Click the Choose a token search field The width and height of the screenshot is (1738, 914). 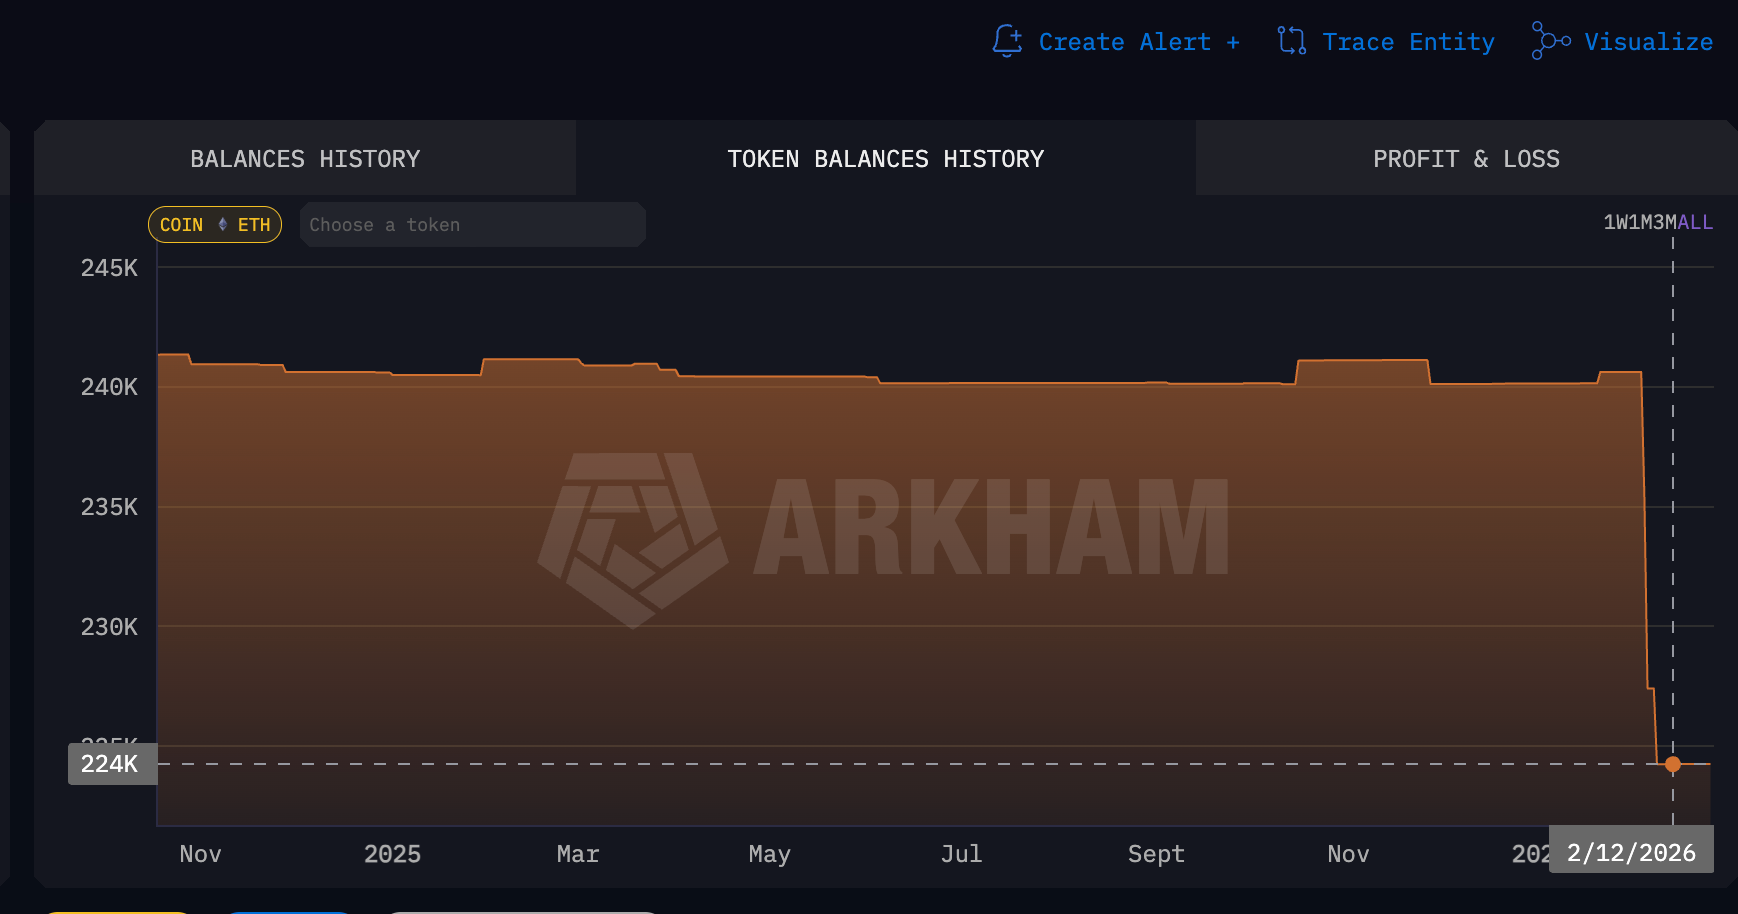click(x=472, y=224)
